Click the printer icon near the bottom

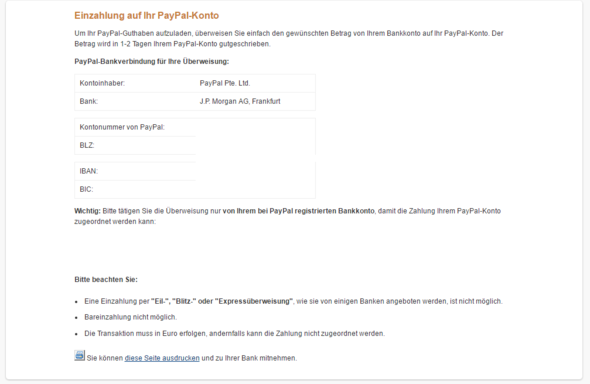(79, 355)
